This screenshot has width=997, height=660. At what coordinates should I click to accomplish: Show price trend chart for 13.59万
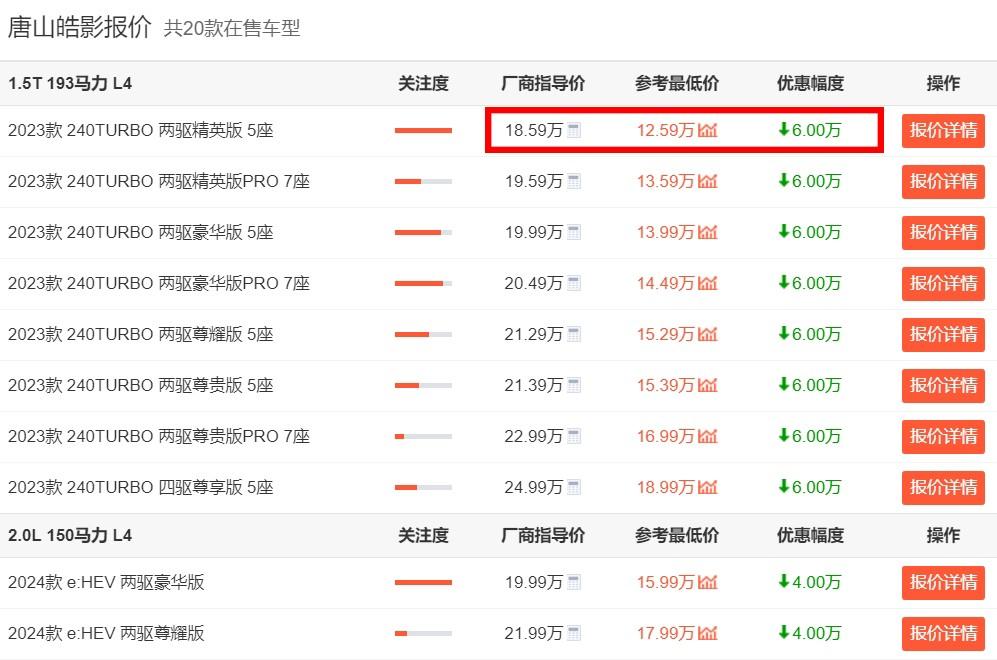tap(707, 181)
